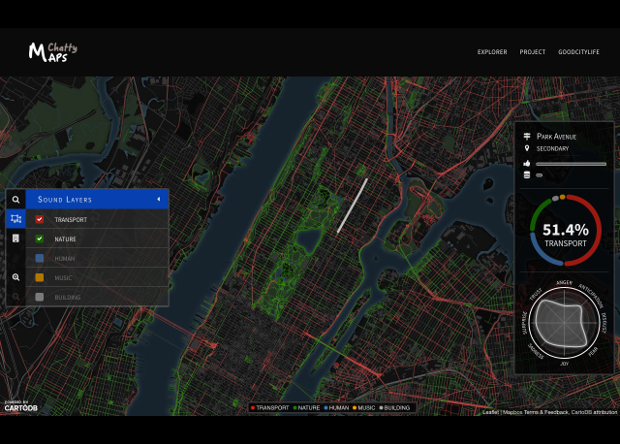The width and height of the screenshot is (620, 444).
Task: Uncheck the Nature layer checkbox
Action: [39, 238]
